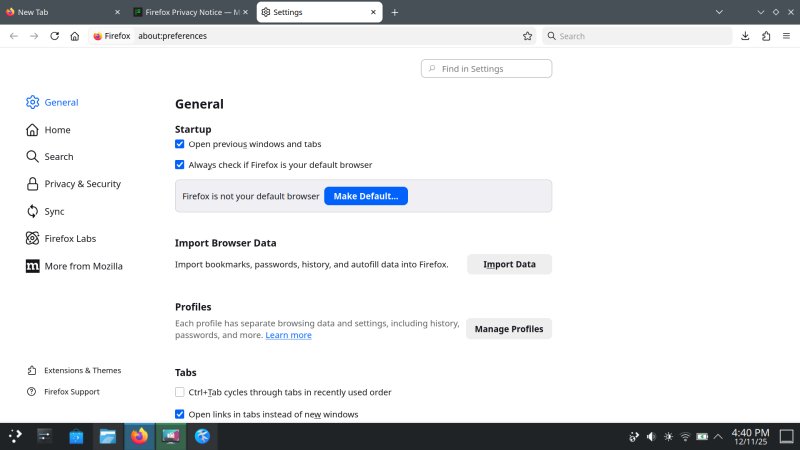Click the Firefox taskbar icon

(139, 436)
